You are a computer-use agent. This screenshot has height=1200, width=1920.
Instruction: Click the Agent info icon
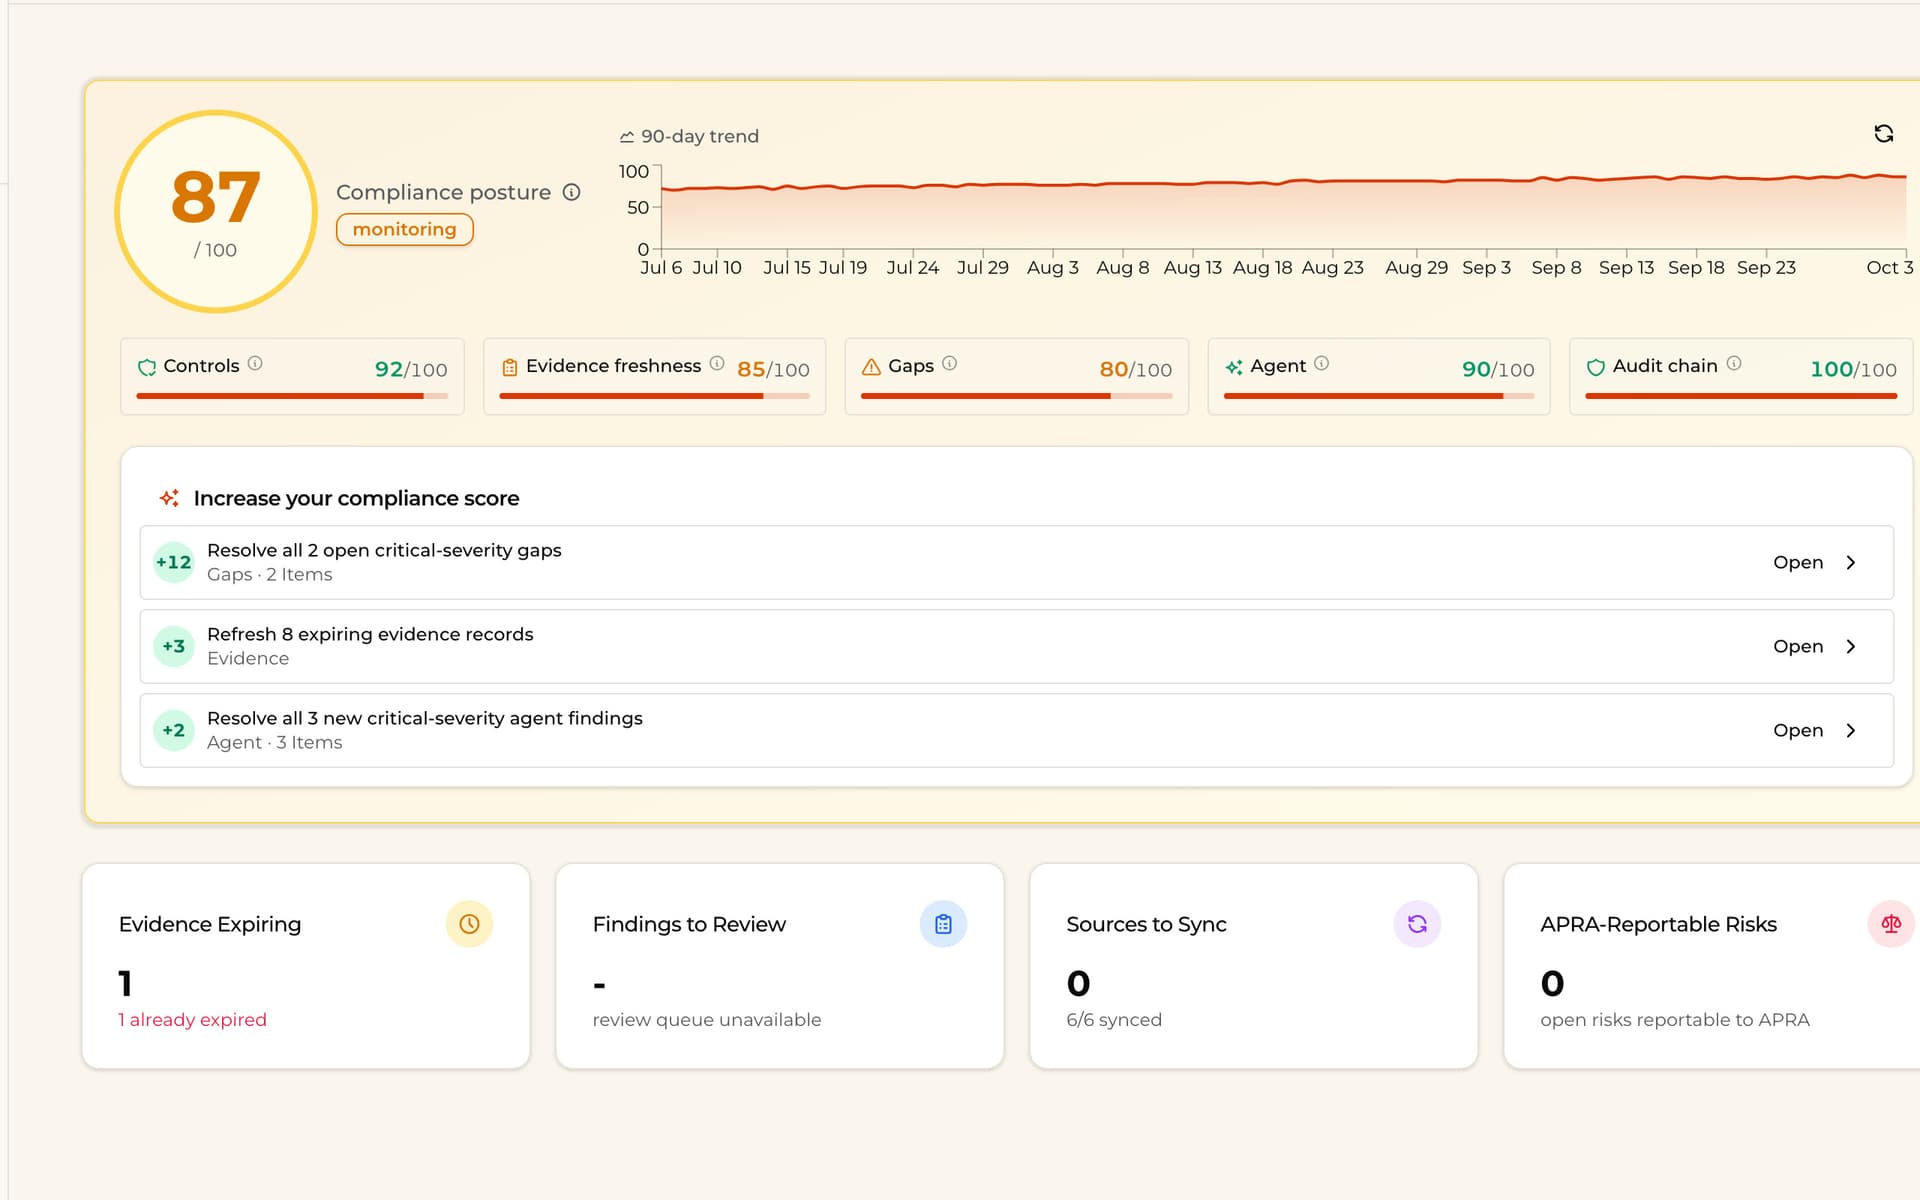coord(1321,364)
